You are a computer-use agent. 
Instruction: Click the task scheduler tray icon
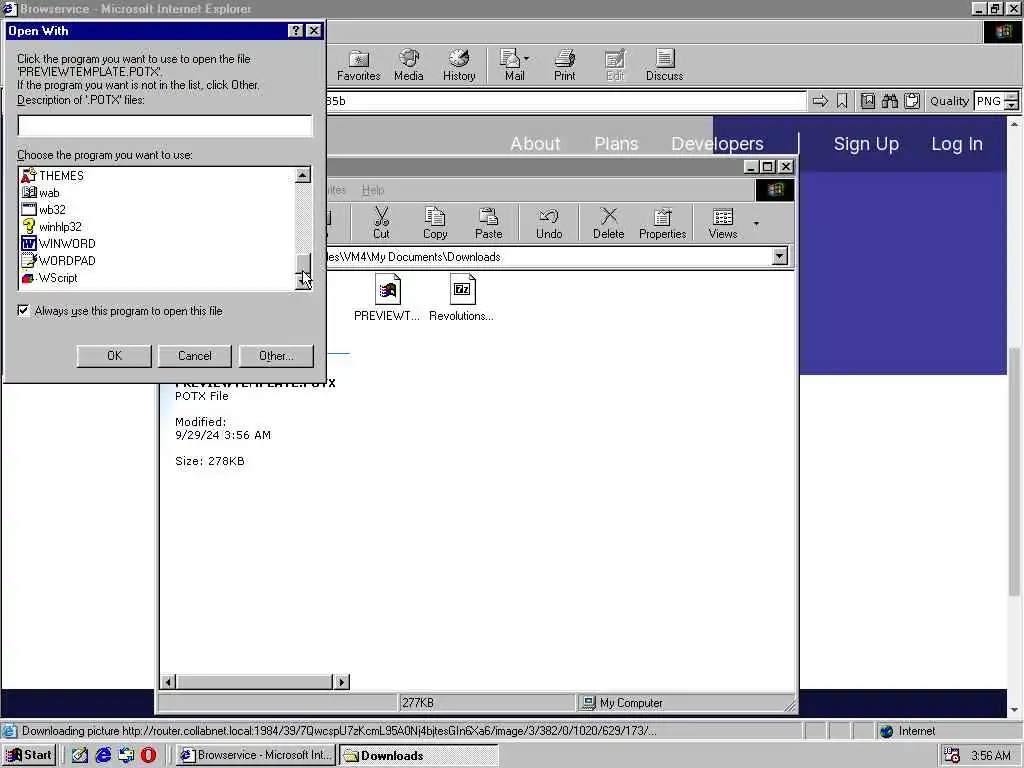click(x=952, y=756)
